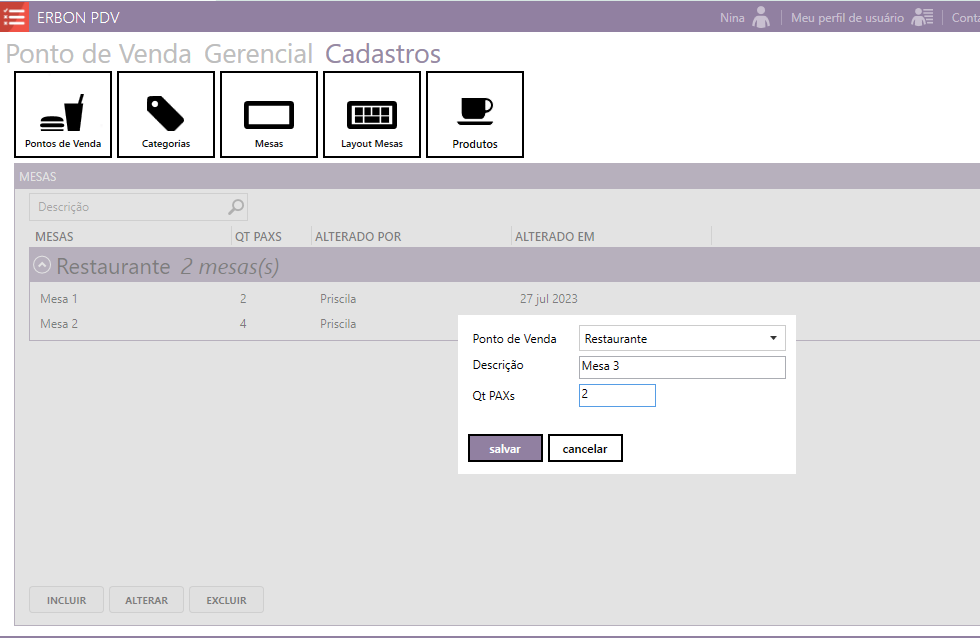Focus the Qt PAXs input field
The width and height of the screenshot is (980, 638).
[617, 396]
